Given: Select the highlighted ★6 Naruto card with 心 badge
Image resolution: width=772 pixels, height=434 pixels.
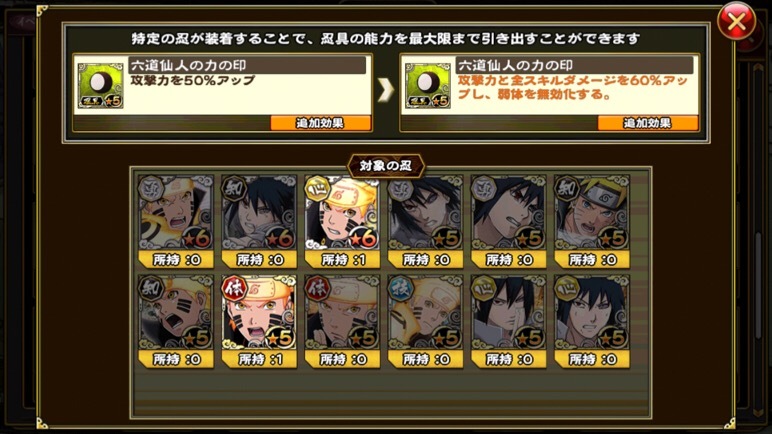Looking at the screenshot, I should click(x=342, y=221).
